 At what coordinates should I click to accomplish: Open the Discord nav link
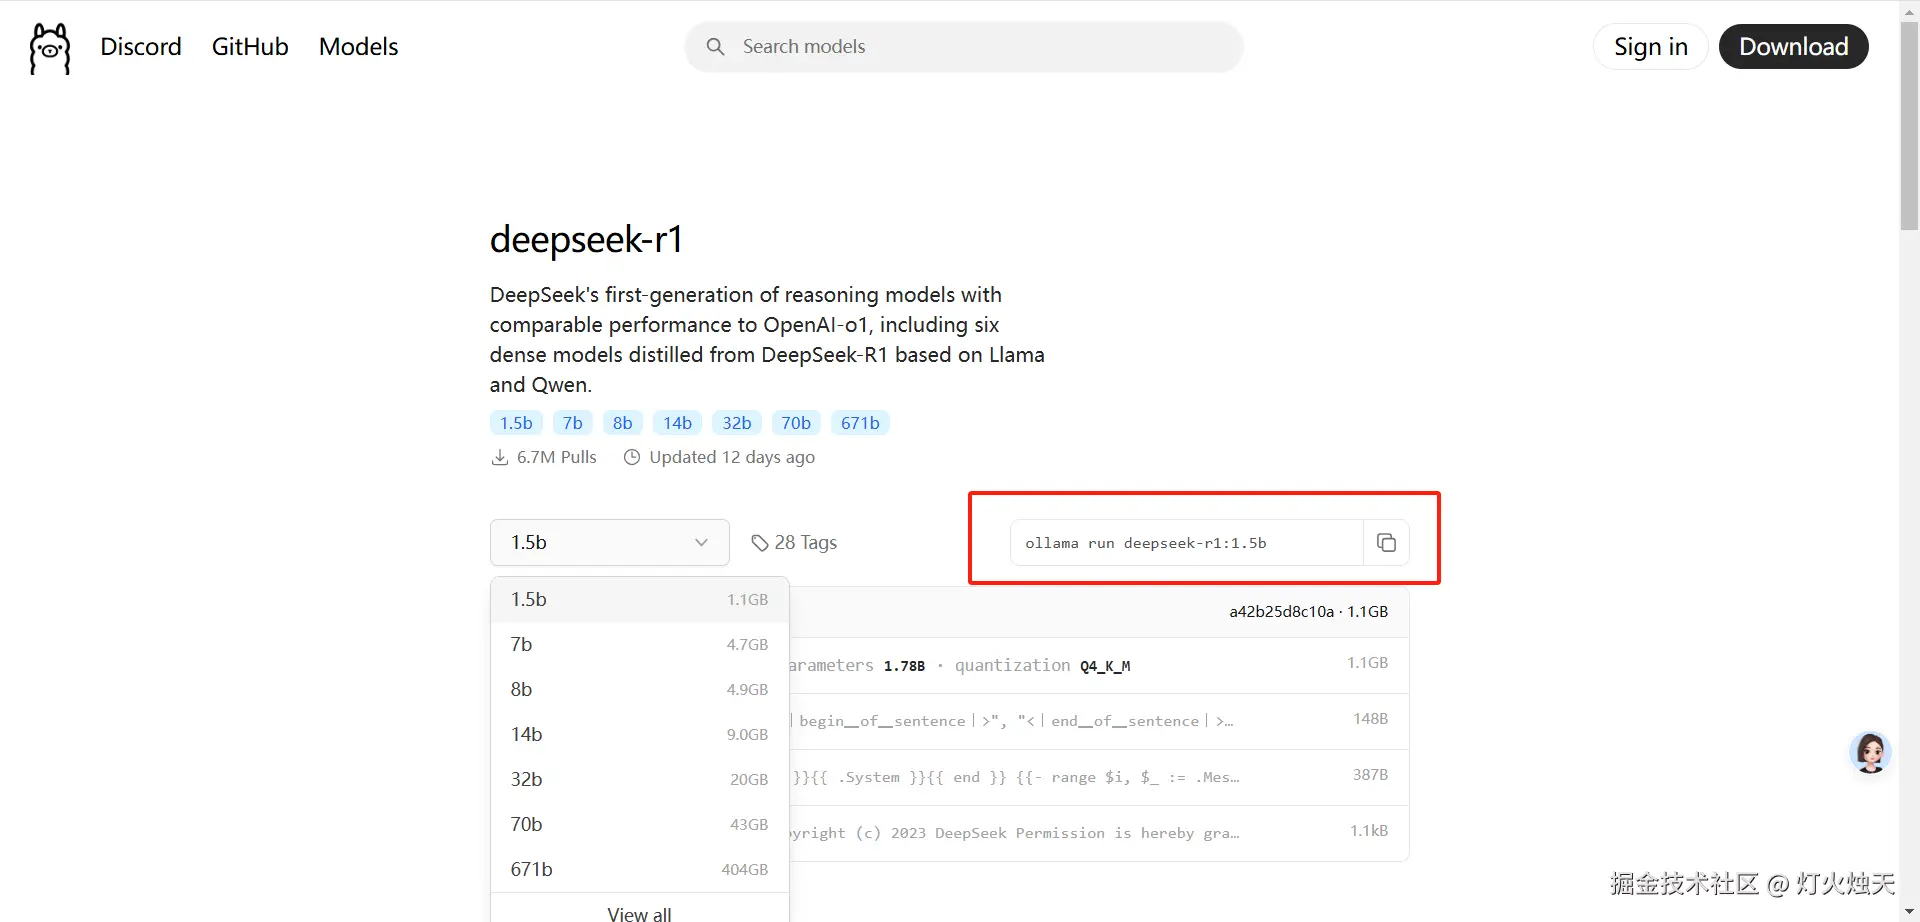(x=141, y=47)
